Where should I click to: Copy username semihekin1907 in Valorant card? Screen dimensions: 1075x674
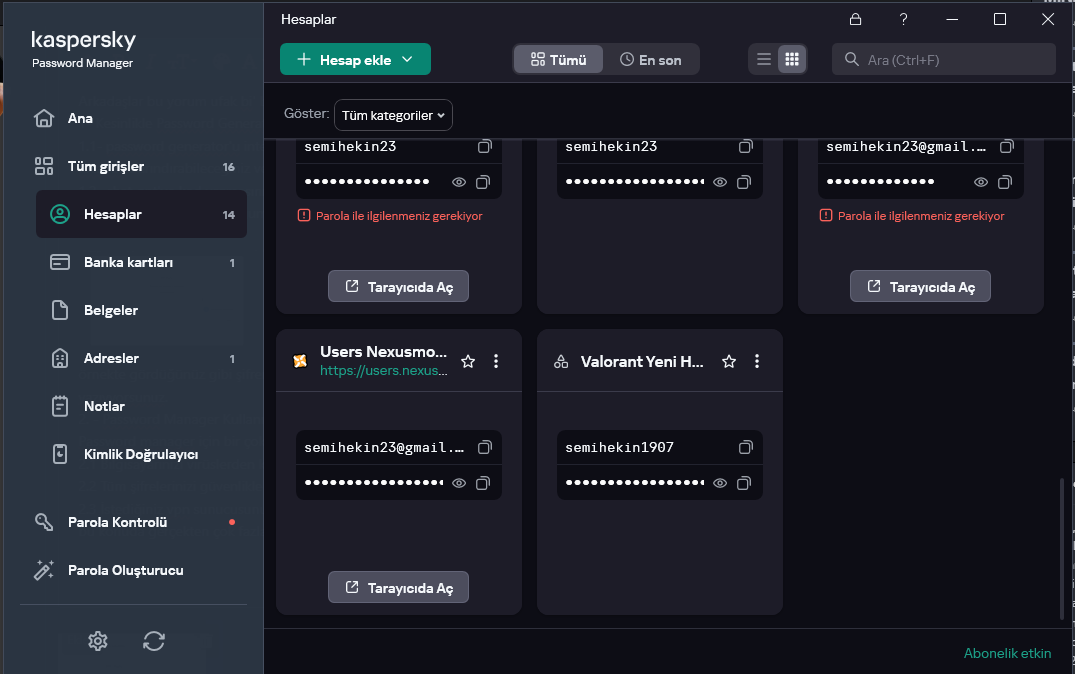pos(745,448)
